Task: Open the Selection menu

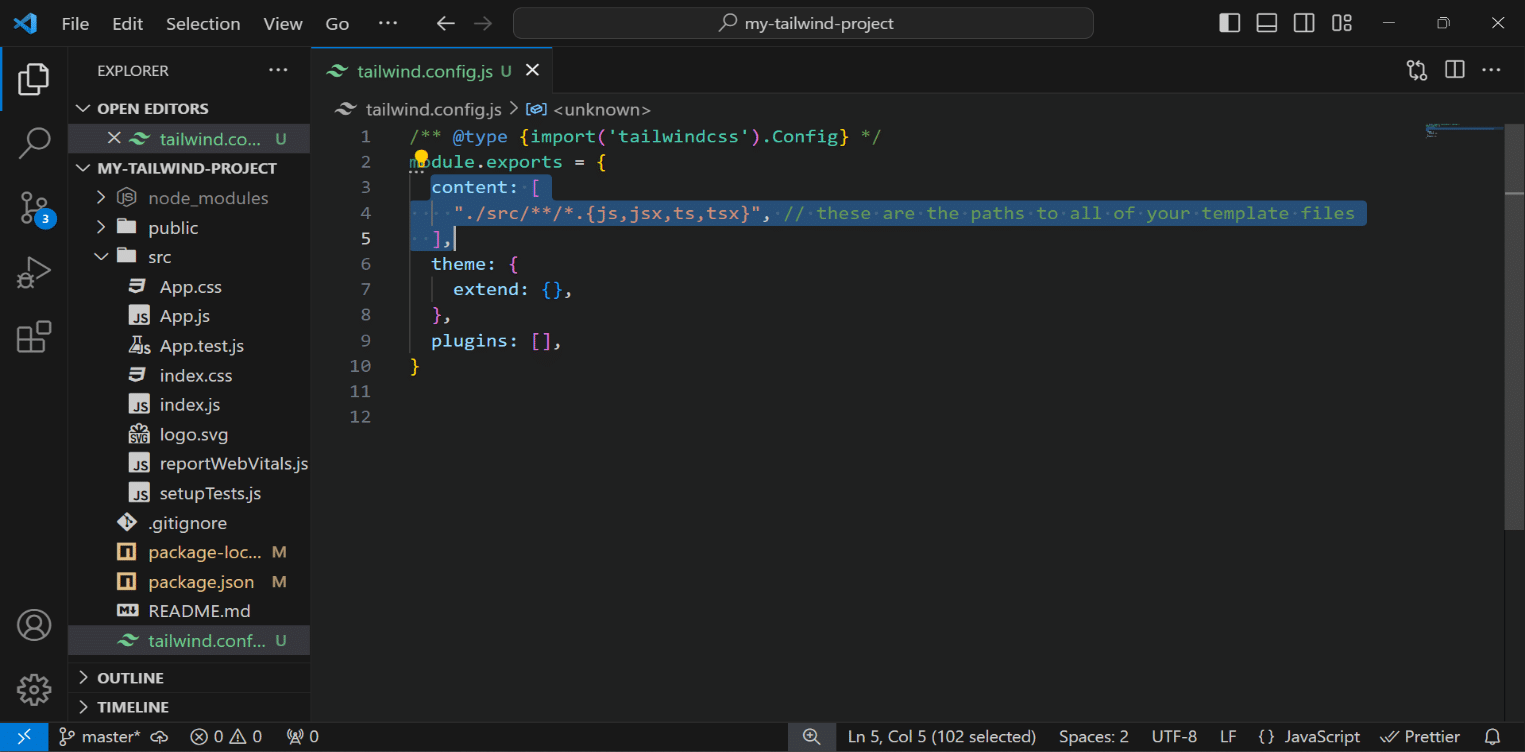Action: 203,23
